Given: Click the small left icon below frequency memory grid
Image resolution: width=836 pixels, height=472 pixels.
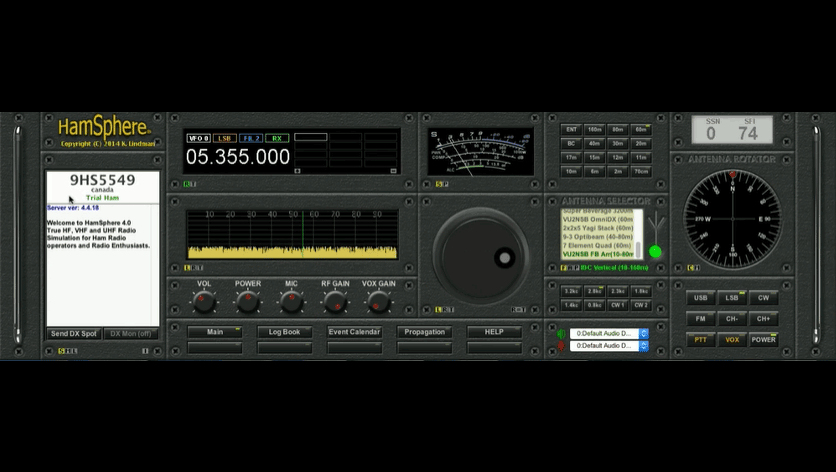Looking at the screenshot, I should (x=298, y=171).
